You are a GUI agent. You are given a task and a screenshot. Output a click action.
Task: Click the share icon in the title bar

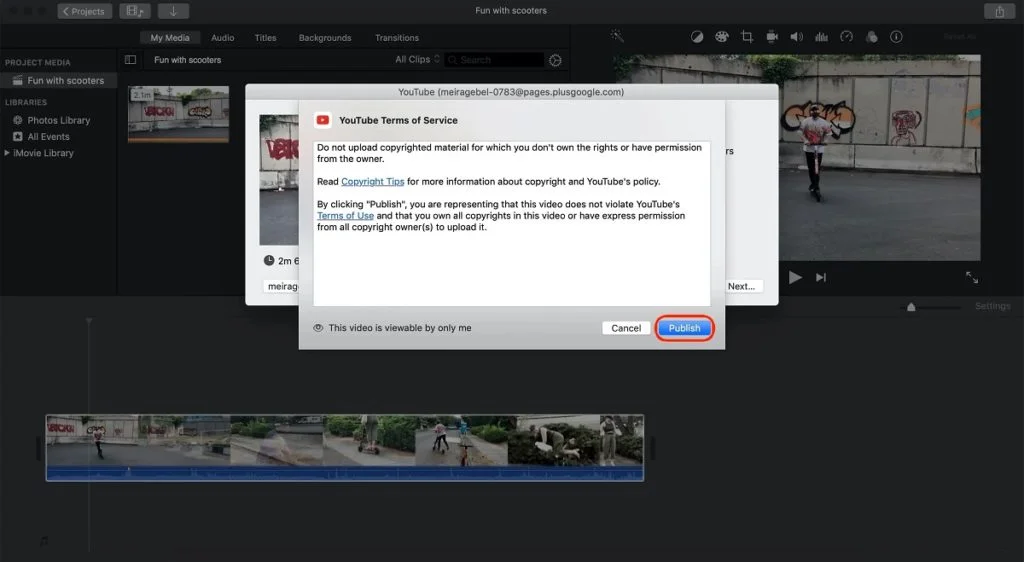(999, 11)
